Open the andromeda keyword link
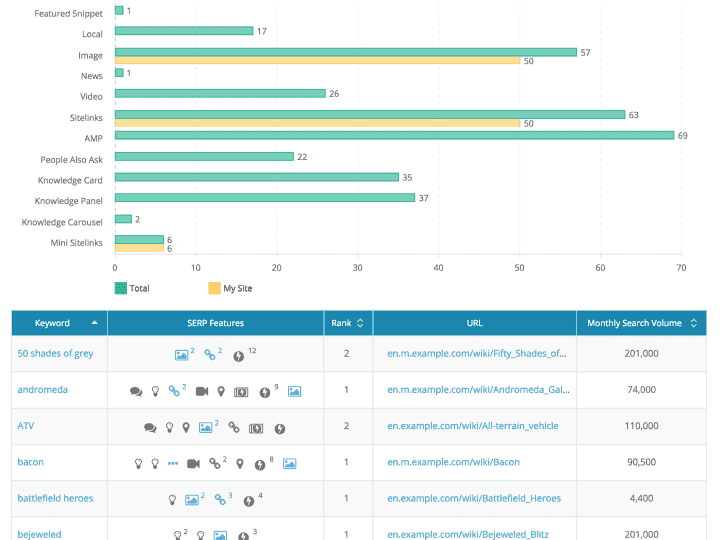720x540 pixels. (43, 390)
